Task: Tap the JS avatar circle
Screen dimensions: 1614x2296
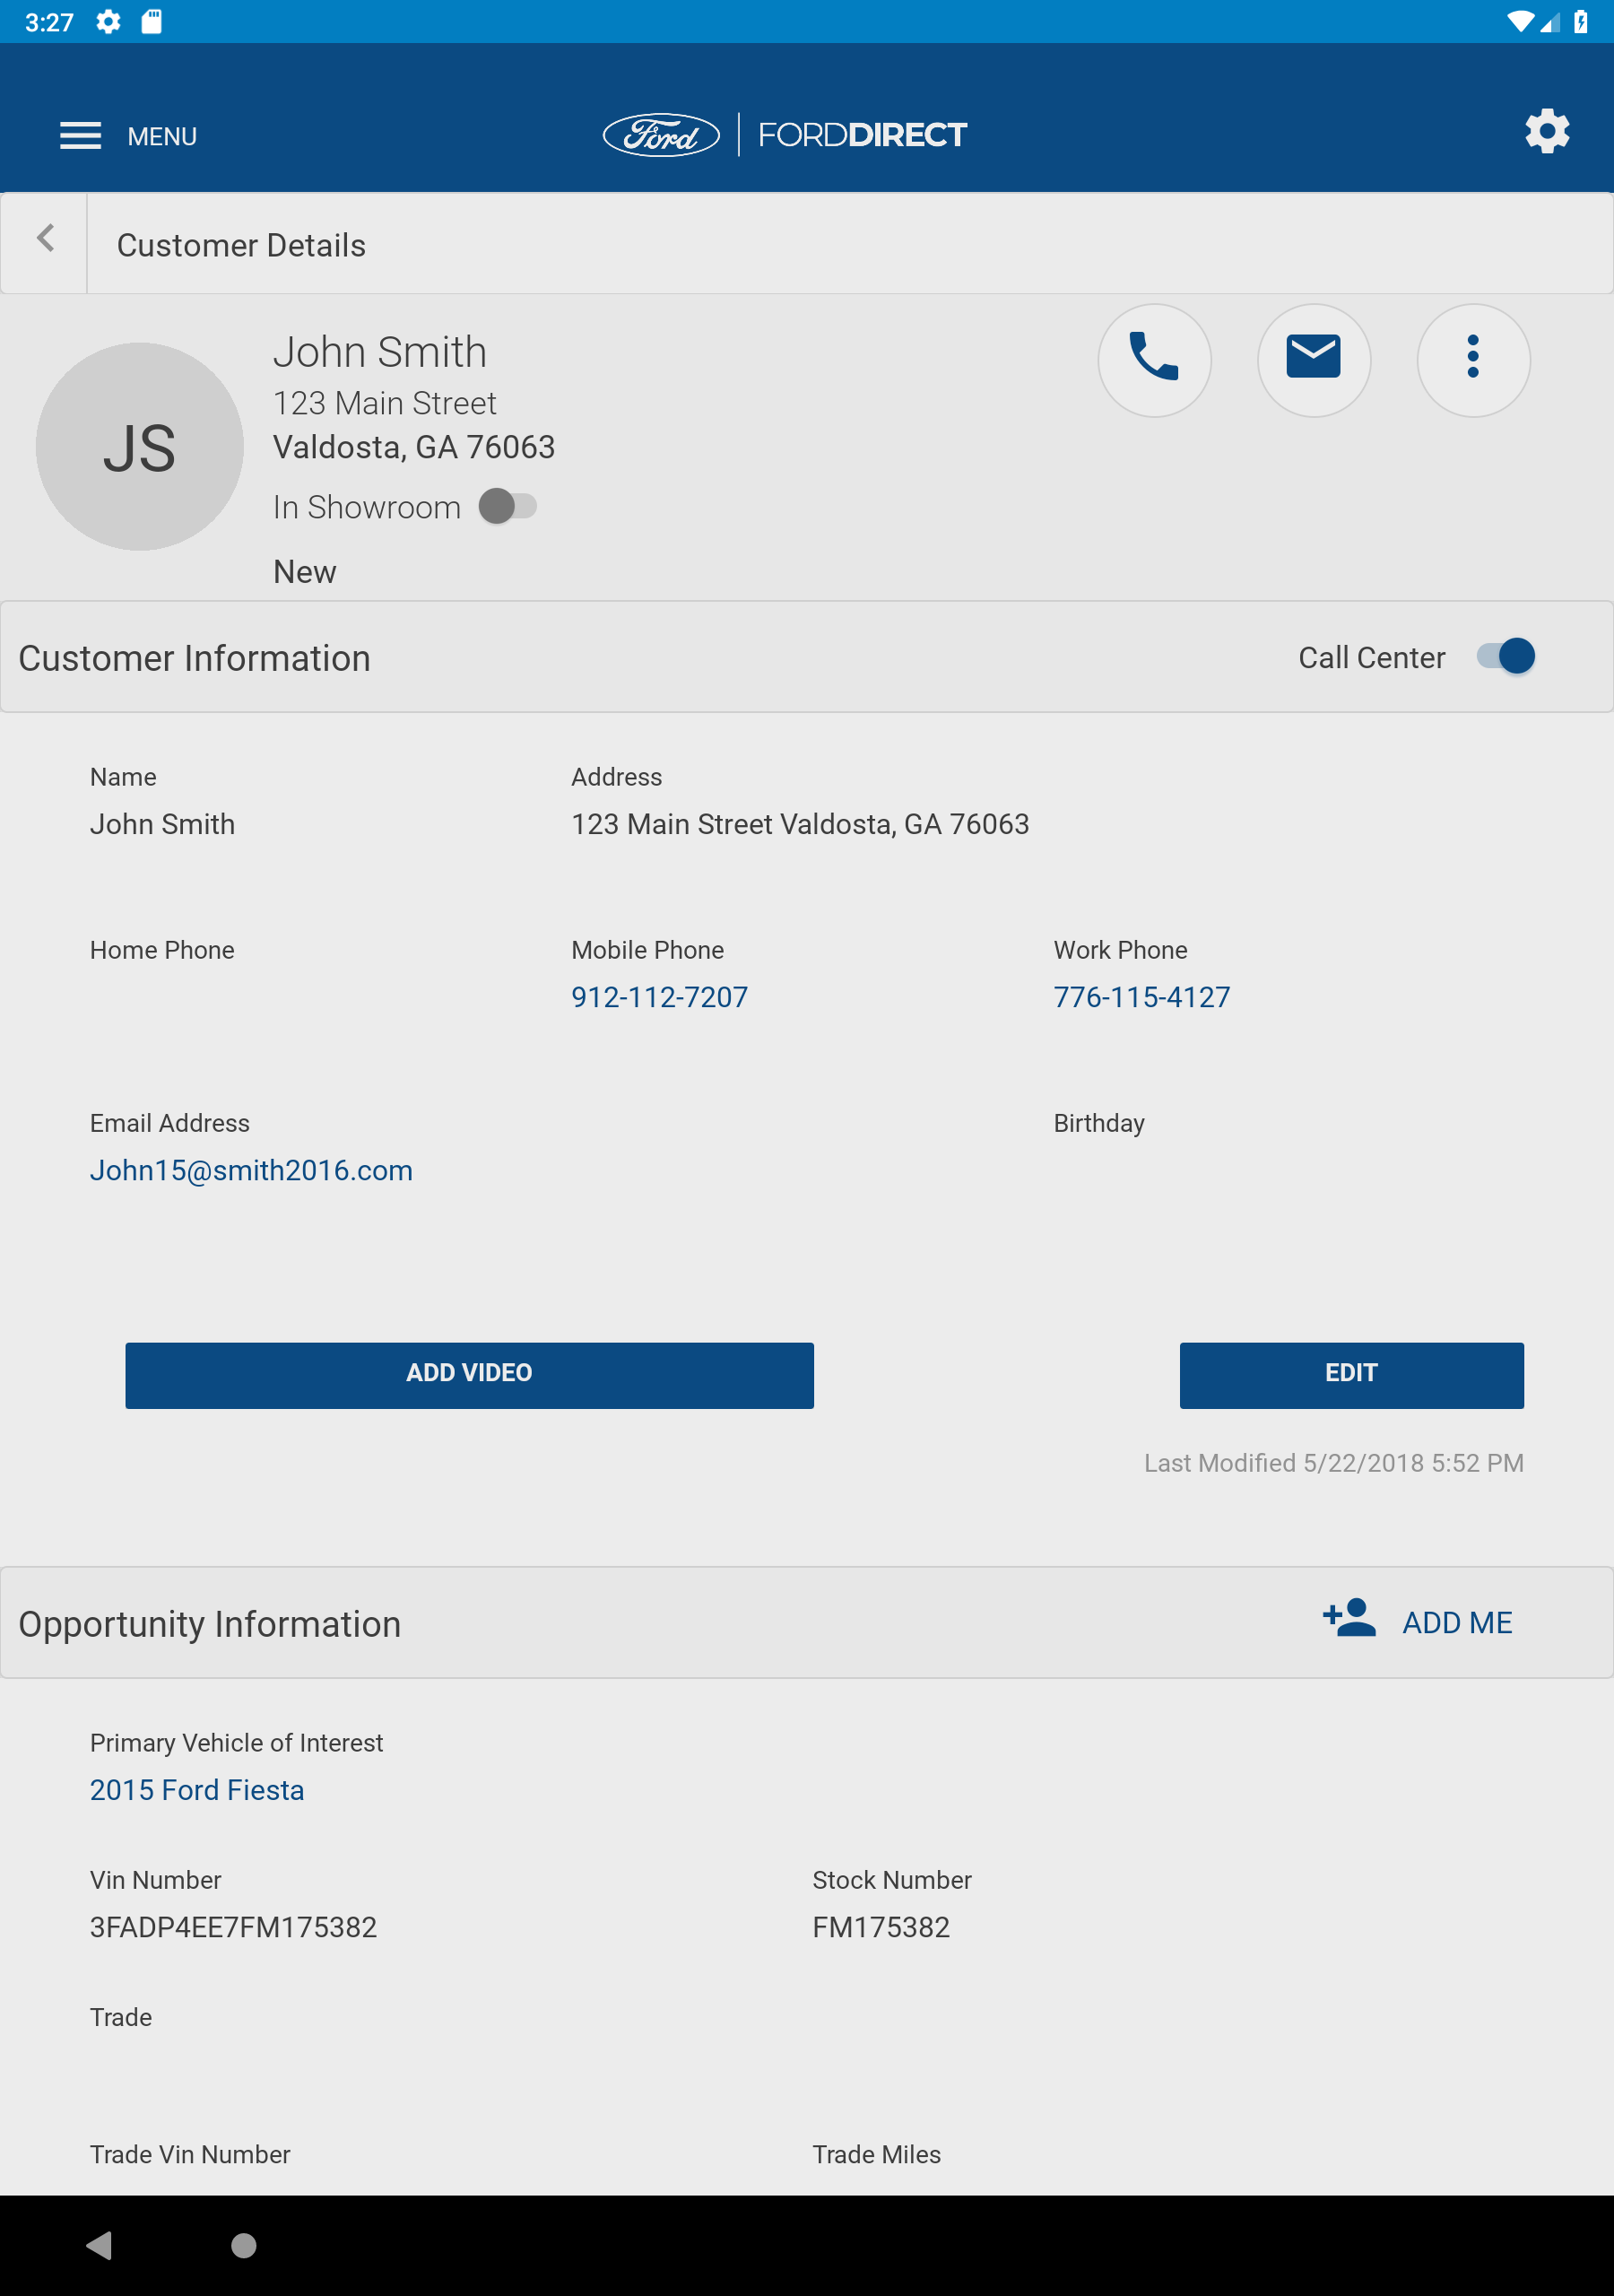Action: point(139,446)
